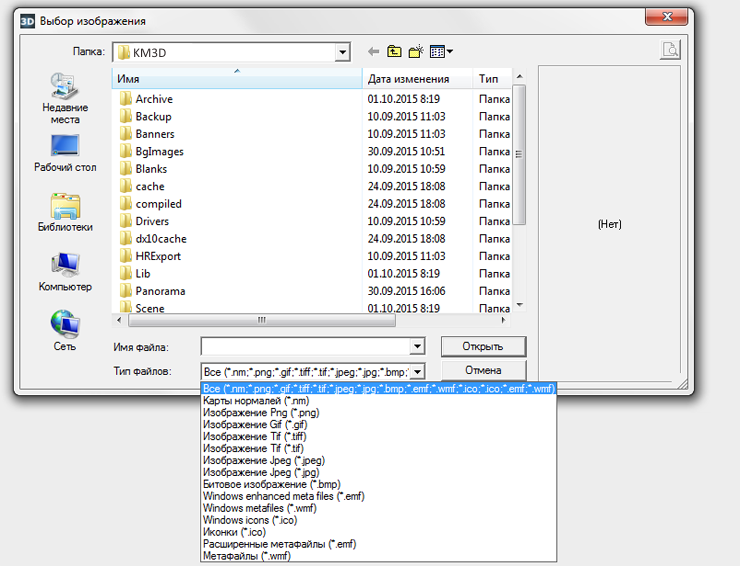
Task: Choose Windows icons (*.ico) filter
Action: 378,520
